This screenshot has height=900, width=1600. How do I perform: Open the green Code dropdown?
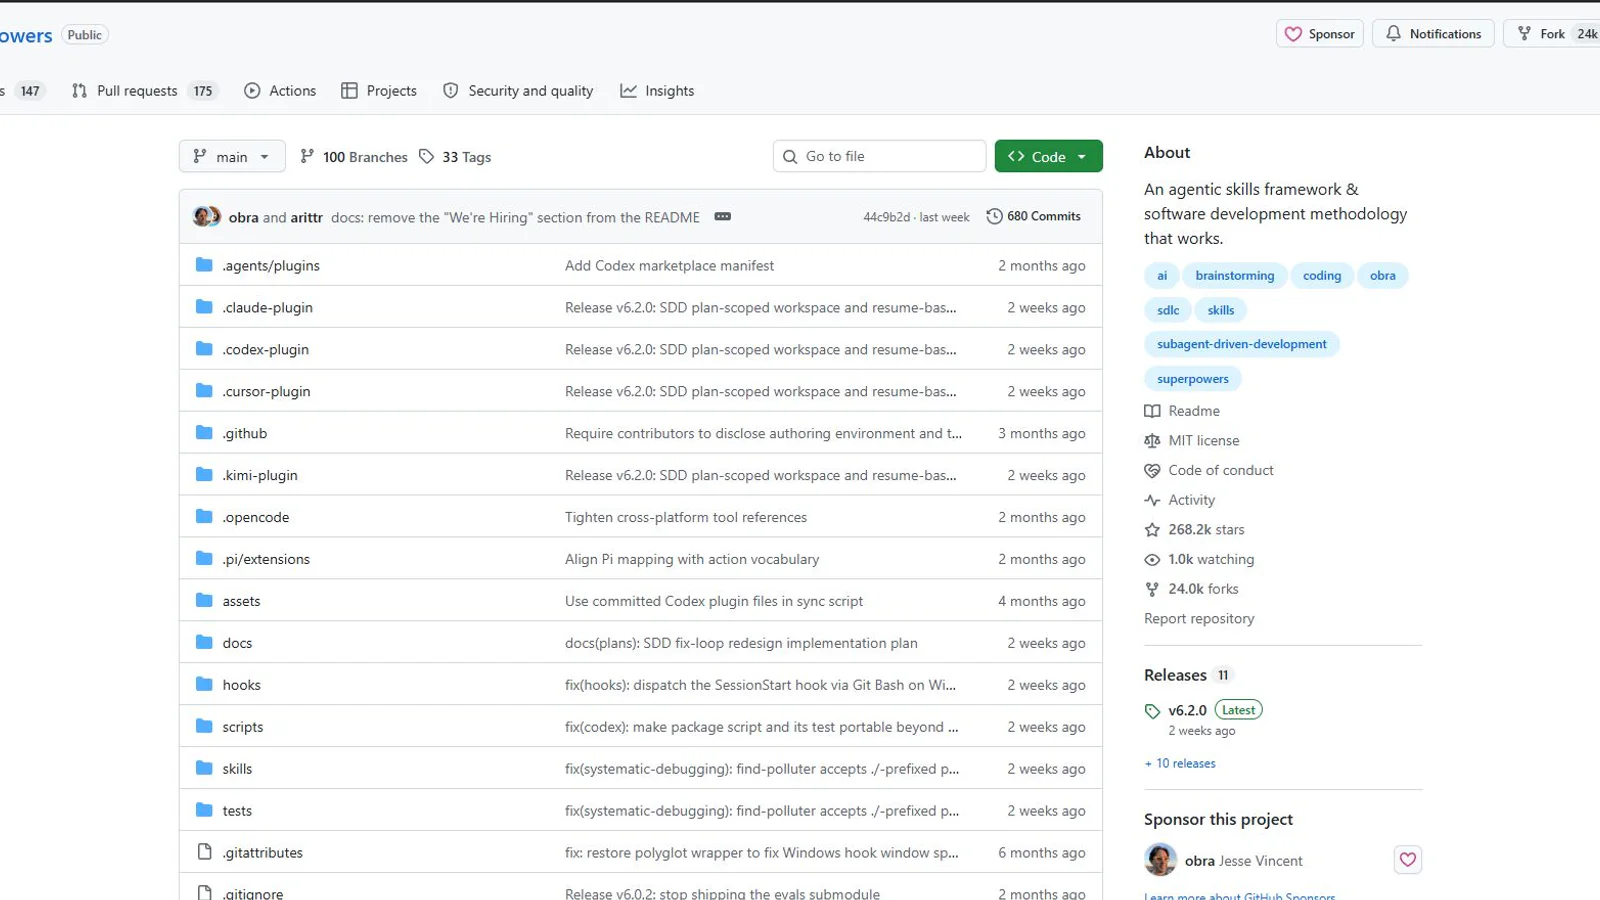pos(1048,156)
